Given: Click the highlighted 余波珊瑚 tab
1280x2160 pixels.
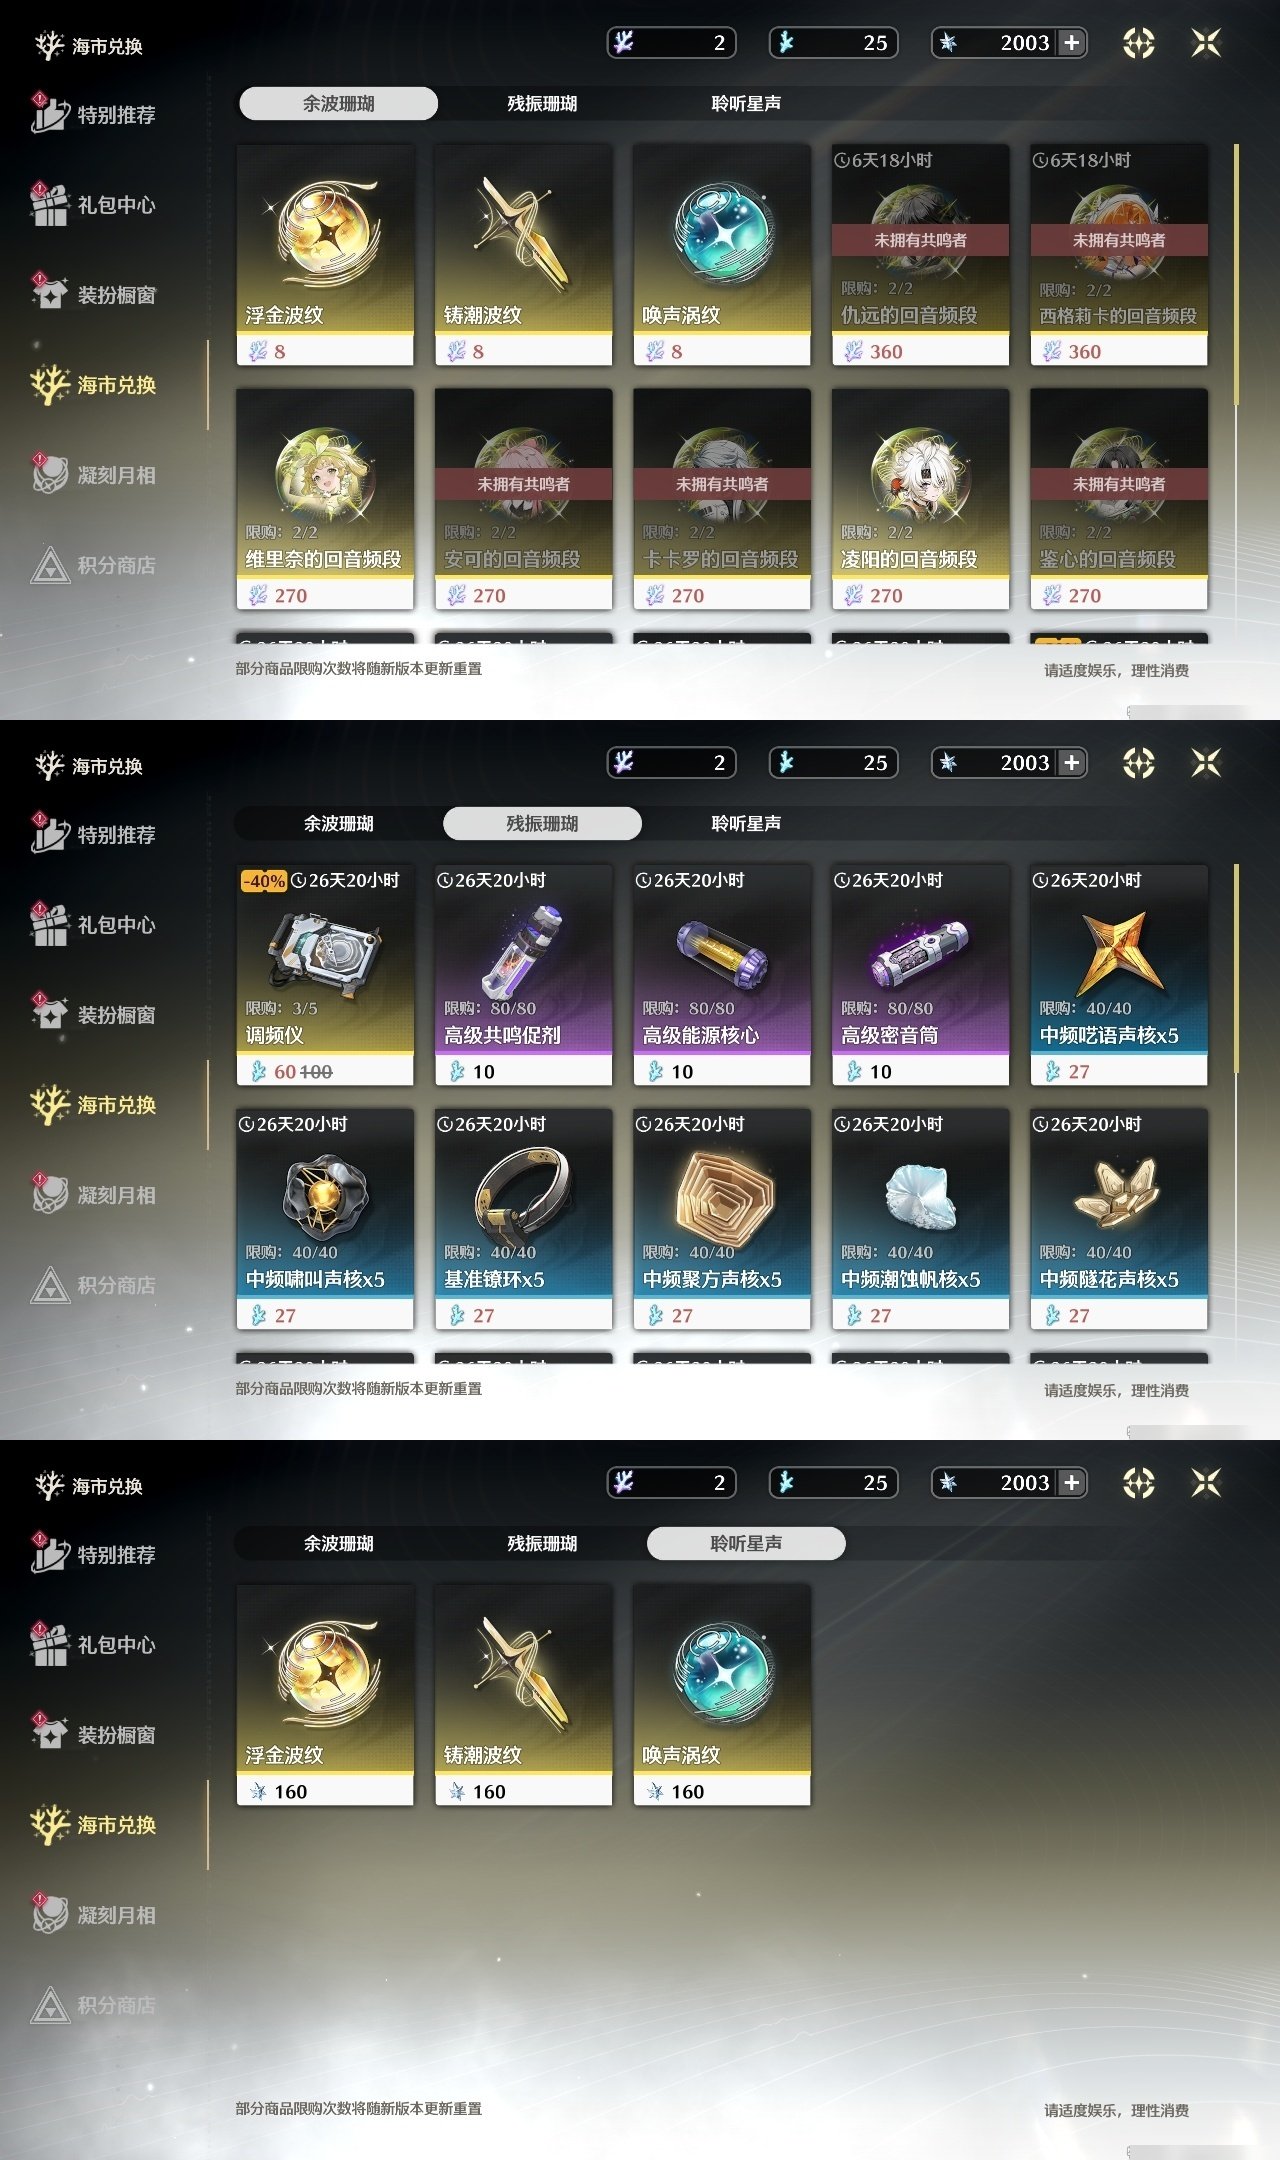Looking at the screenshot, I should coord(338,103).
